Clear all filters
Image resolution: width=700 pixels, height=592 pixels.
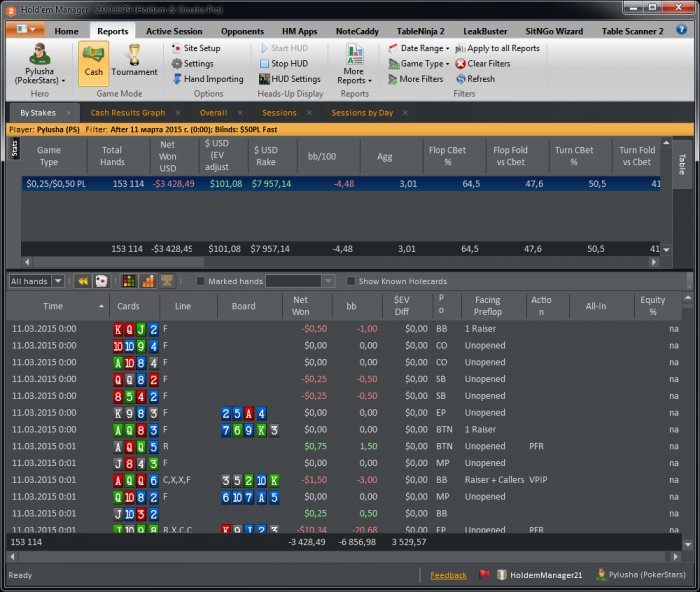(x=482, y=64)
